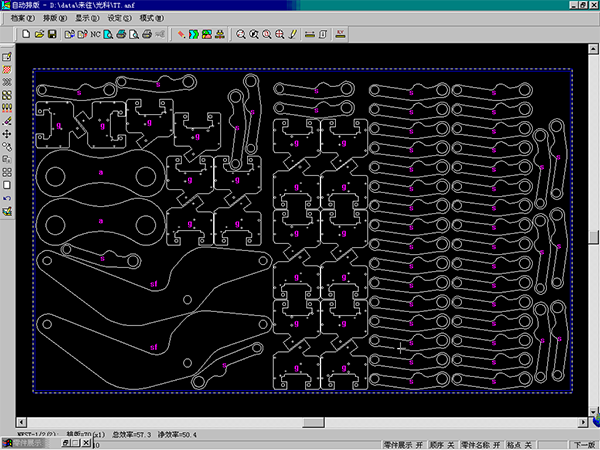Open the 模式 menu
The width and height of the screenshot is (600, 450).
tap(152, 18)
